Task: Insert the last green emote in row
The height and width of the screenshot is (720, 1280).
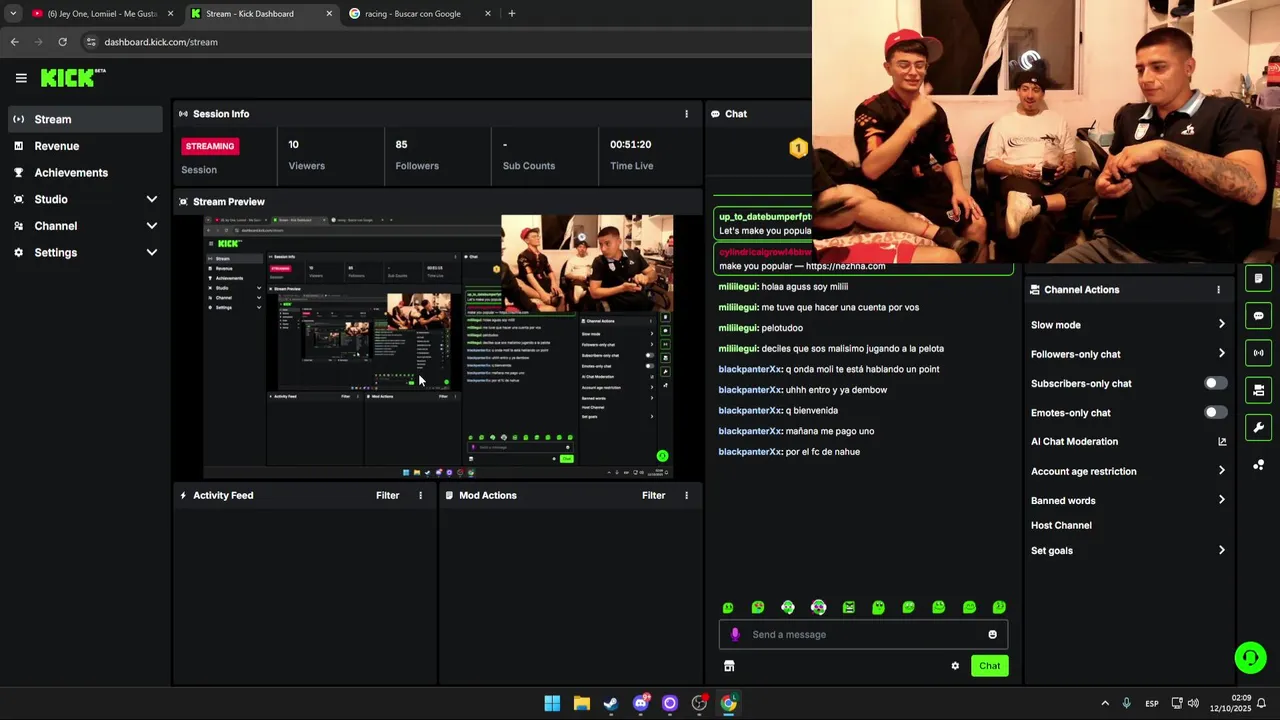Action: pos(999,607)
